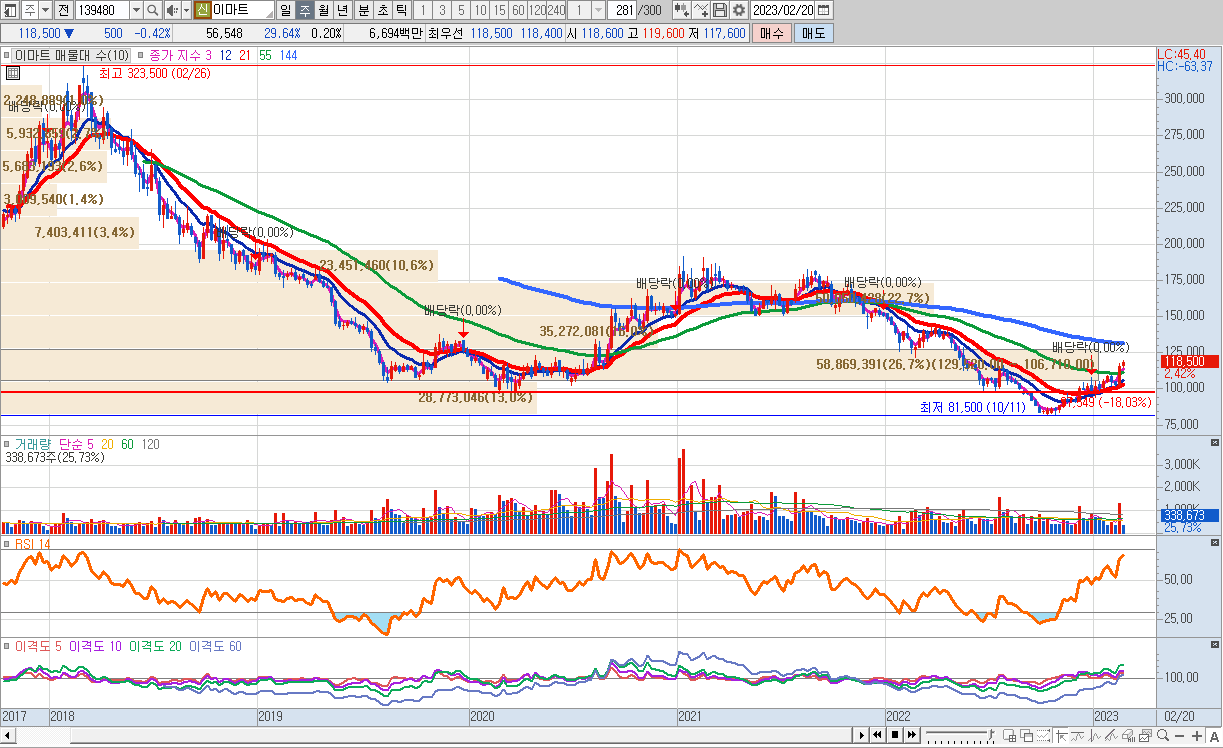The height and width of the screenshot is (748, 1223).
Task: Click the speaker sound icon in toolbar
Action: [171, 10]
